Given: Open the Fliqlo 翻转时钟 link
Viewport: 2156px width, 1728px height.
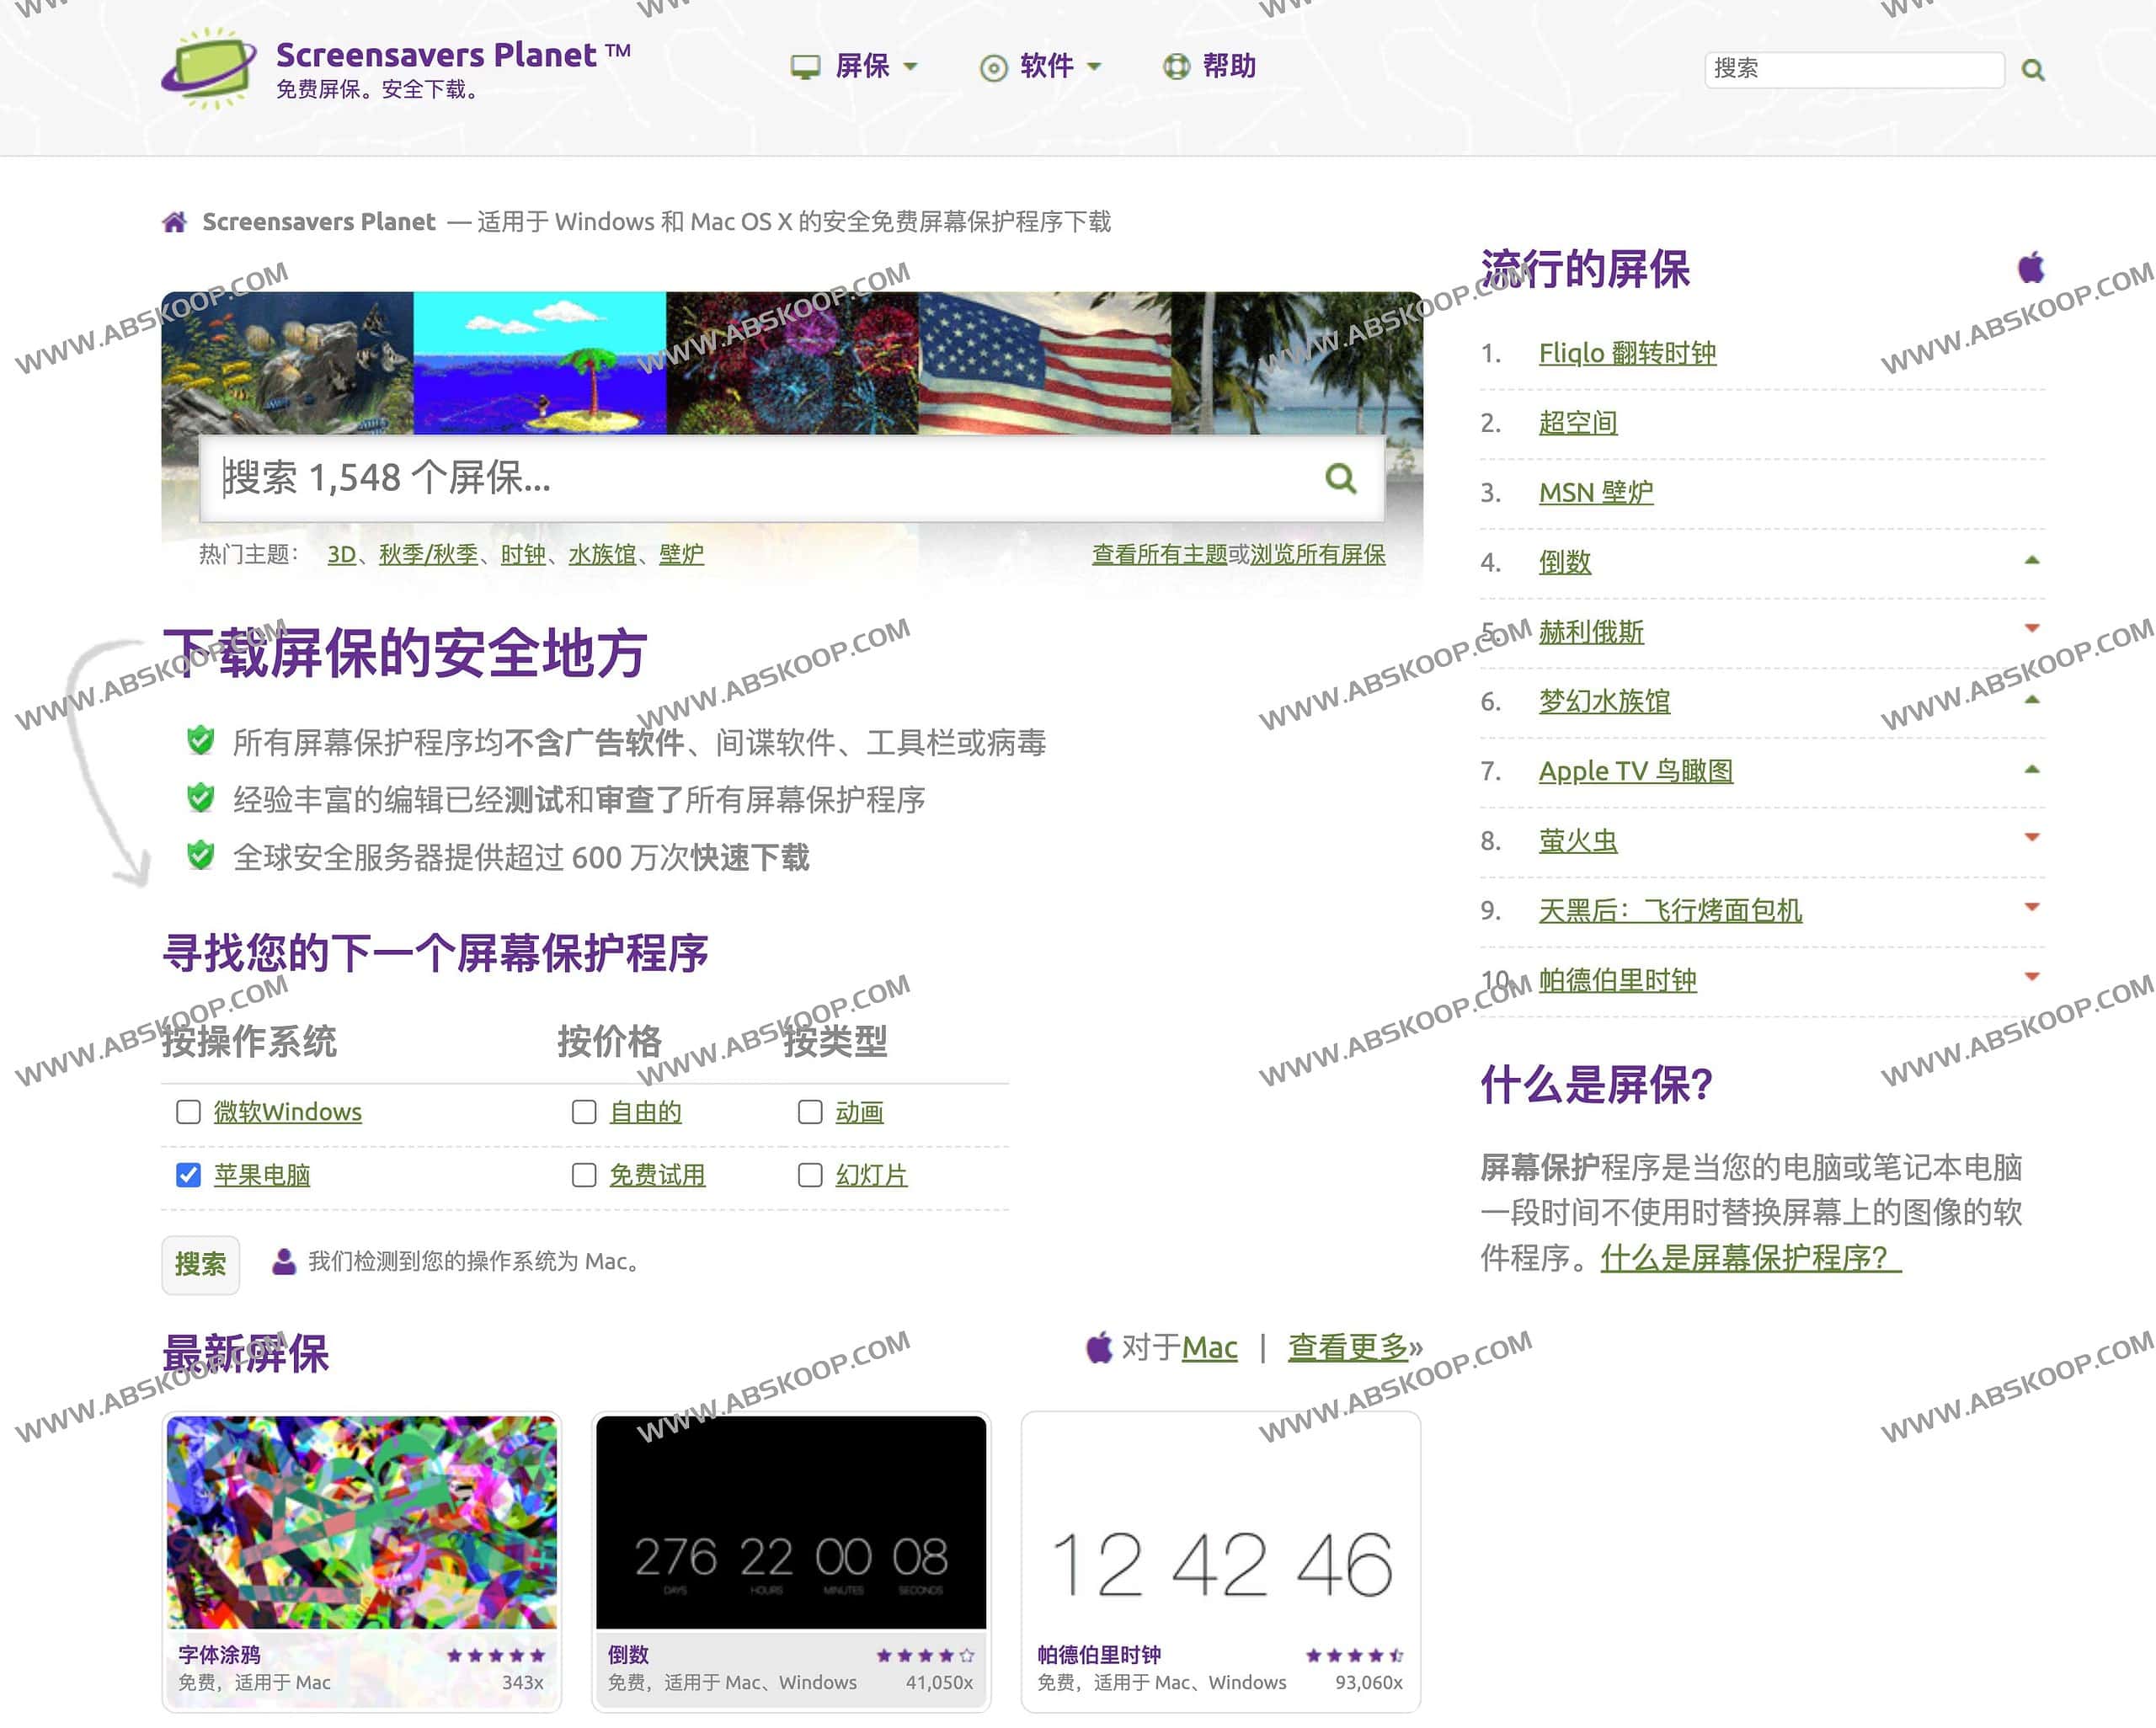Looking at the screenshot, I should 1628,352.
